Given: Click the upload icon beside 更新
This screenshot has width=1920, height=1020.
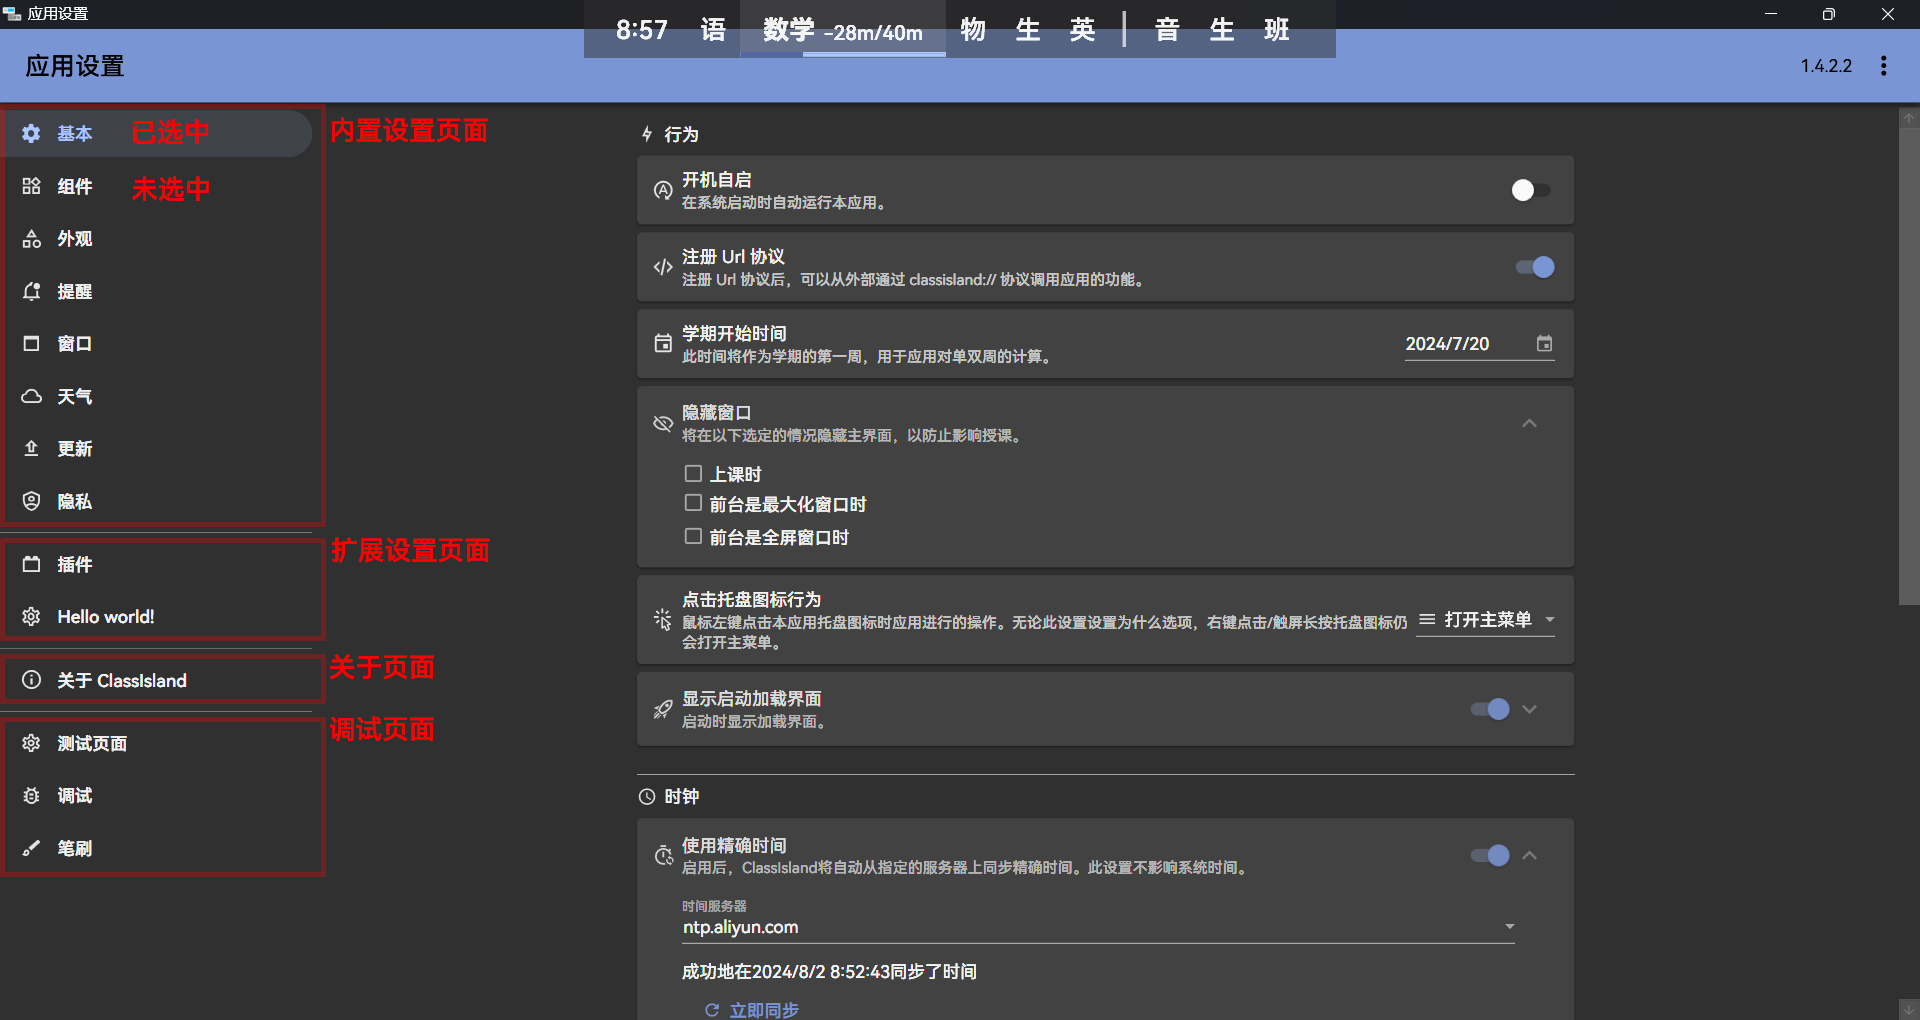Looking at the screenshot, I should pyautogui.click(x=31, y=448).
